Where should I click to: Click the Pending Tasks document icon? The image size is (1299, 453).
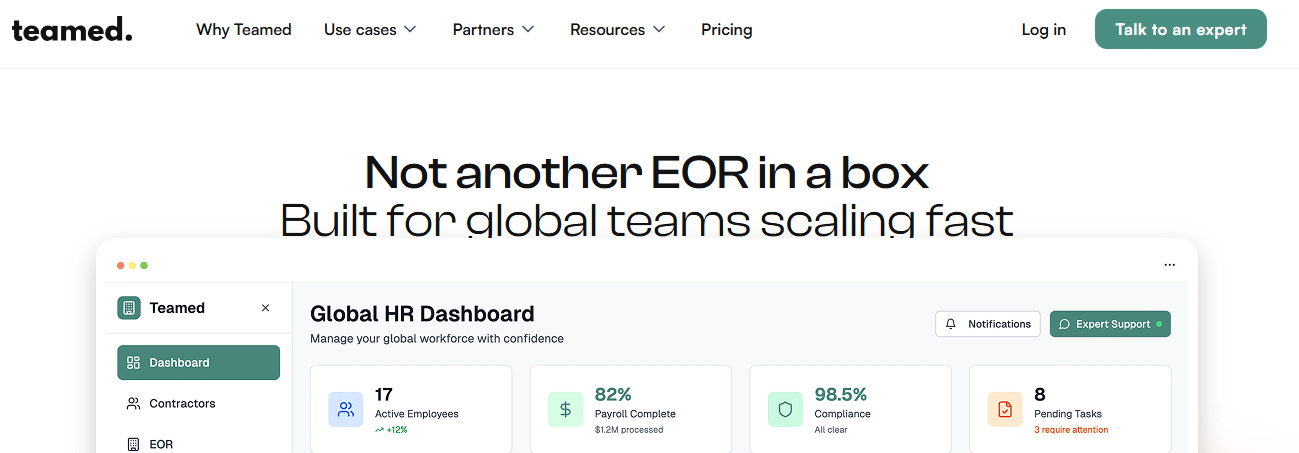pos(1005,409)
